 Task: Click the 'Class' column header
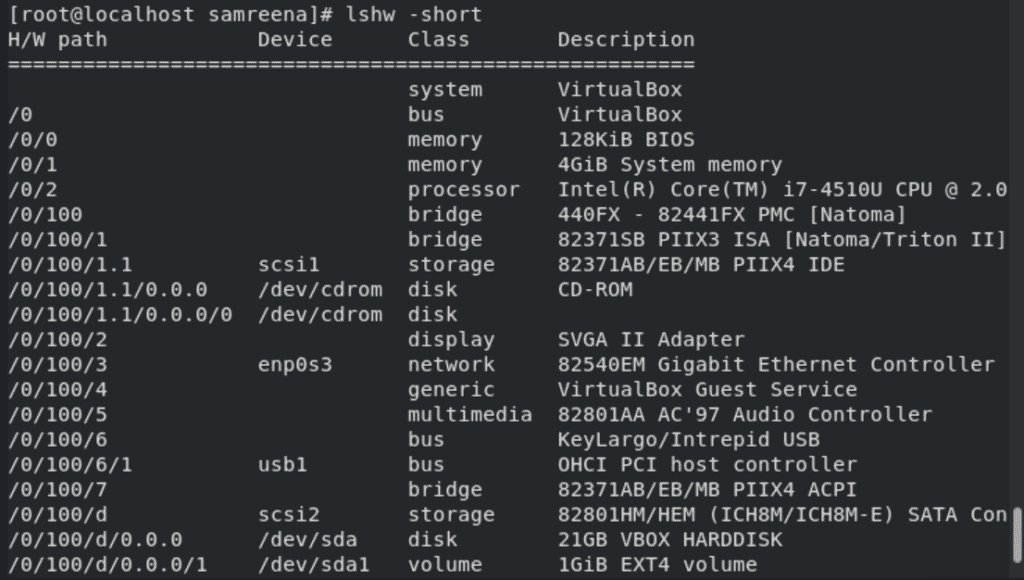(438, 40)
